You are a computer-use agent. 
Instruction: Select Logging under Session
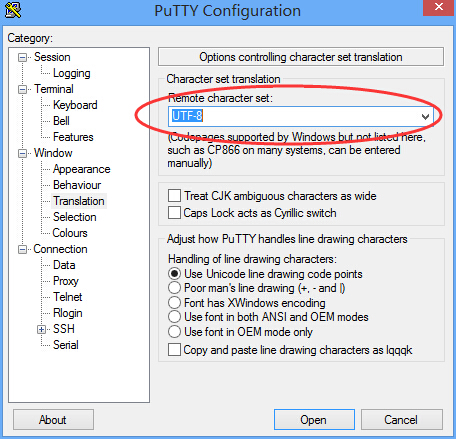(x=72, y=73)
